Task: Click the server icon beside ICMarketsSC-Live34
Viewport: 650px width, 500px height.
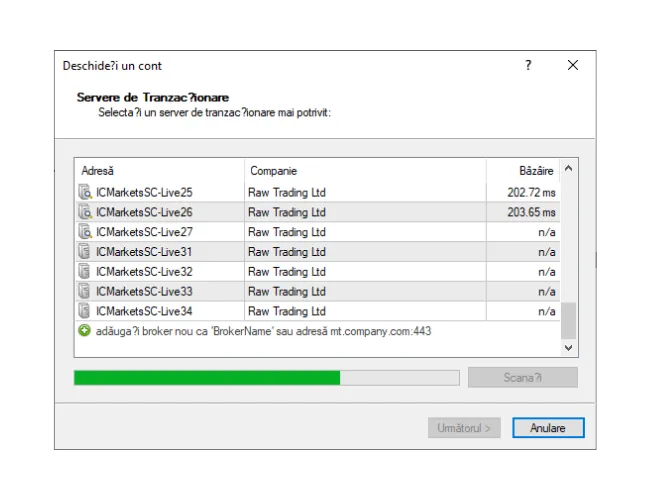Action: pos(85,312)
